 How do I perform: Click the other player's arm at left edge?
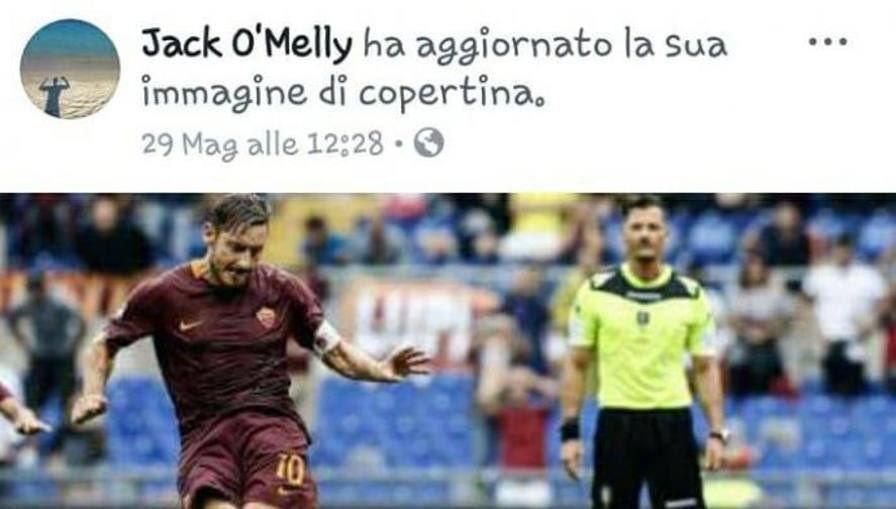20,411
